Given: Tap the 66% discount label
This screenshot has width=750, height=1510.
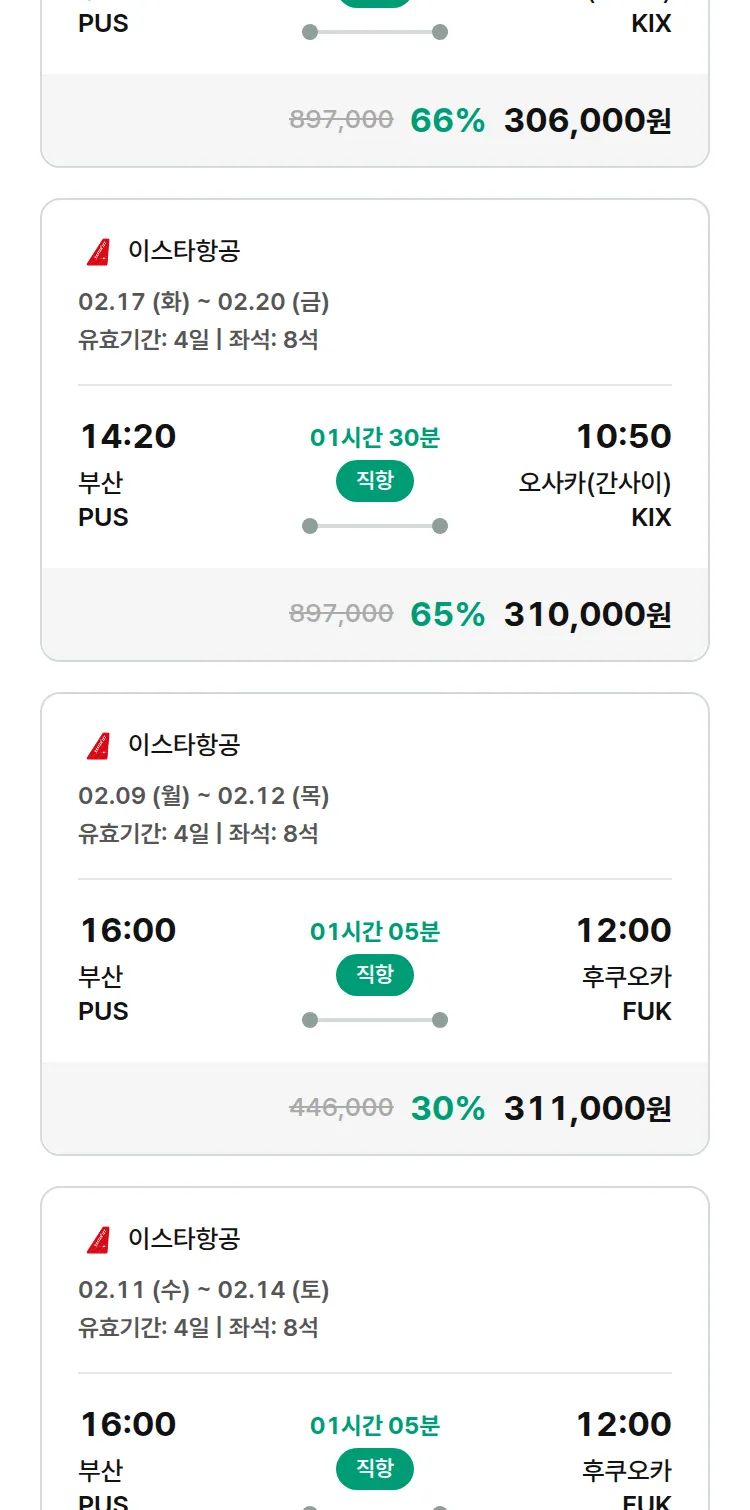Looking at the screenshot, I should click(447, 121).
